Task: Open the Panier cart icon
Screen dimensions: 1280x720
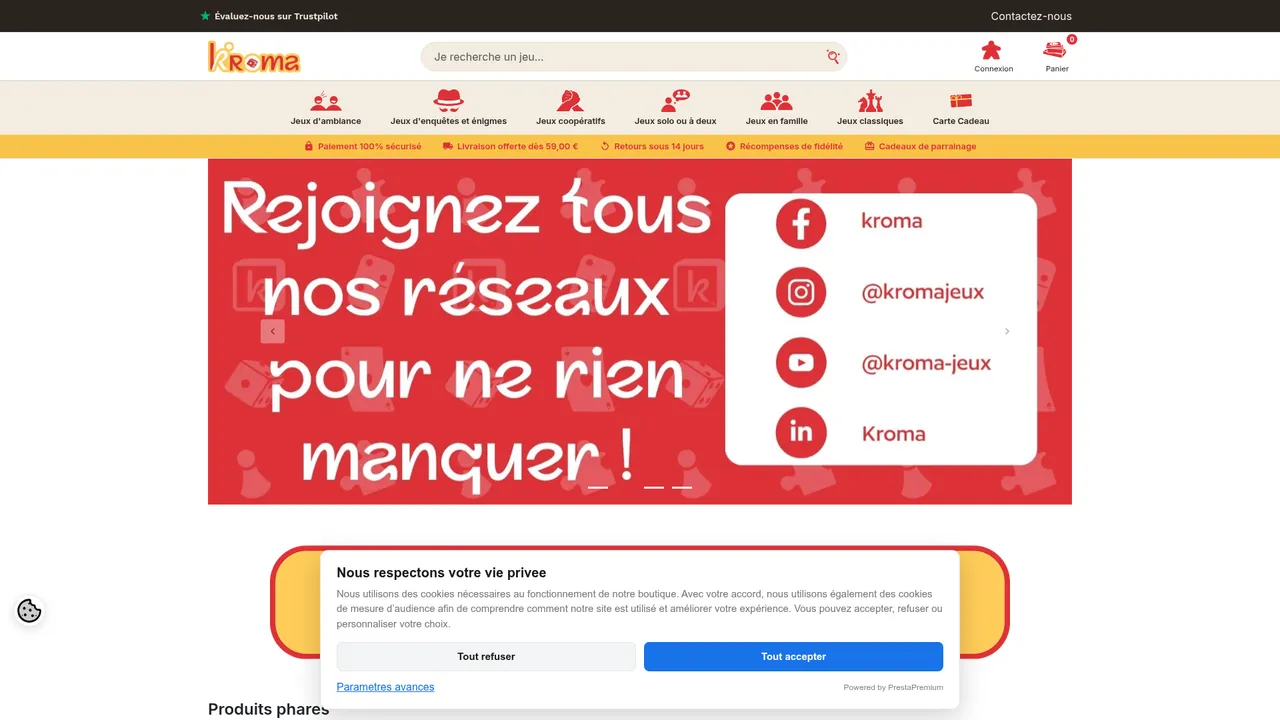Action: click(1055, 49)
